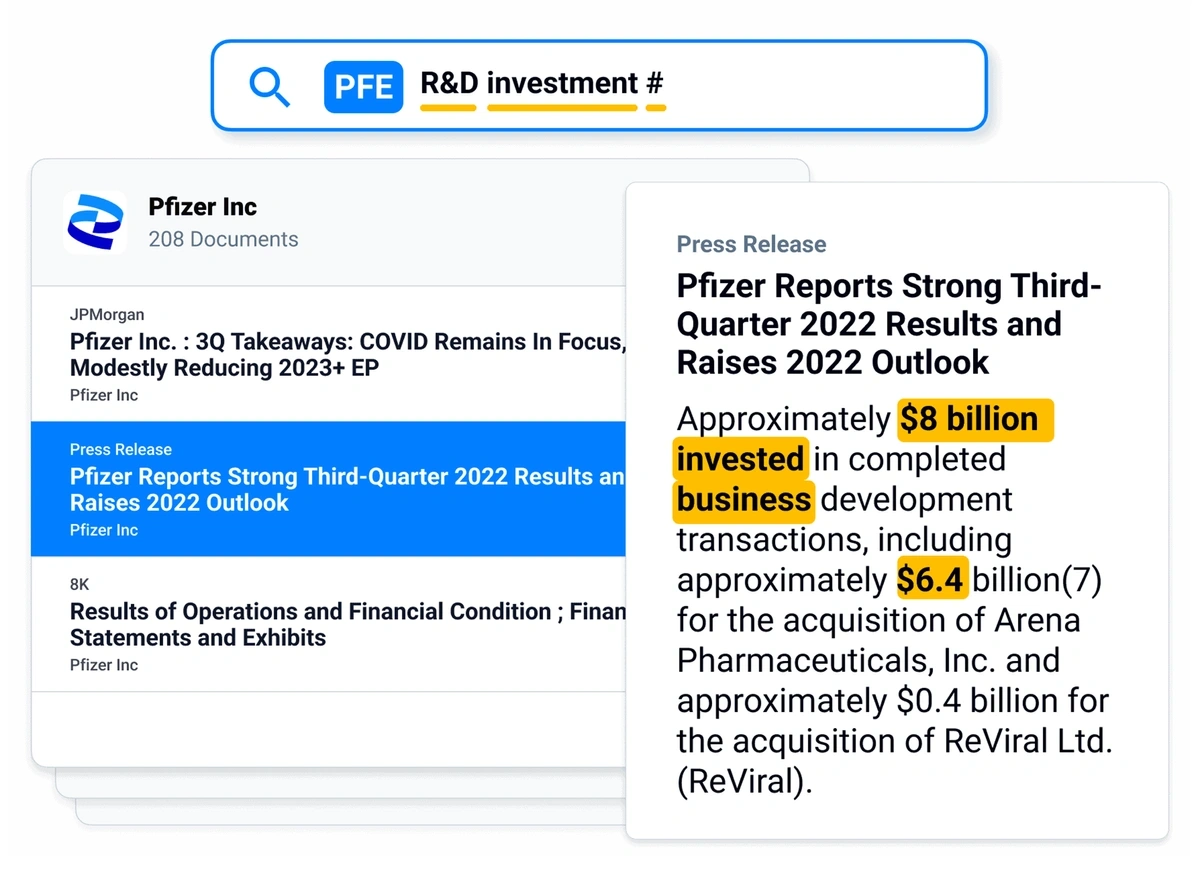Click the 208 Documents count label

(223, 240)
